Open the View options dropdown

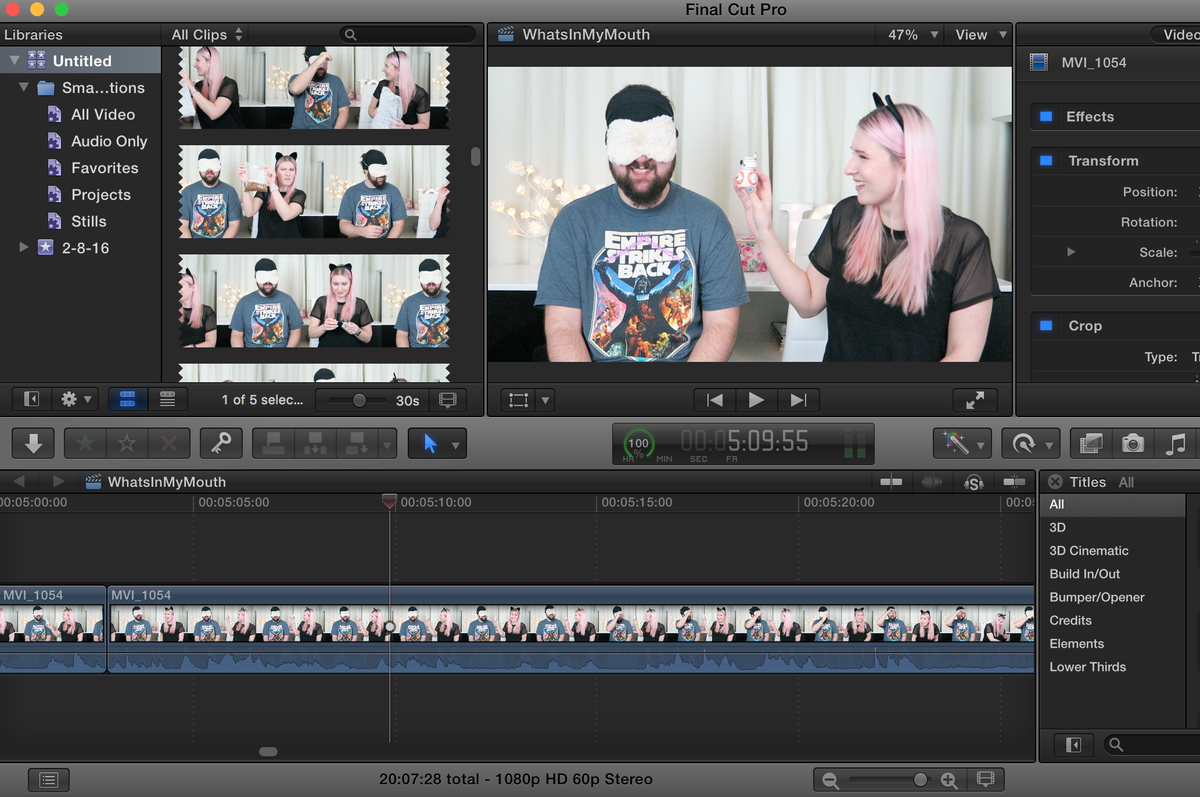point(980,34)
